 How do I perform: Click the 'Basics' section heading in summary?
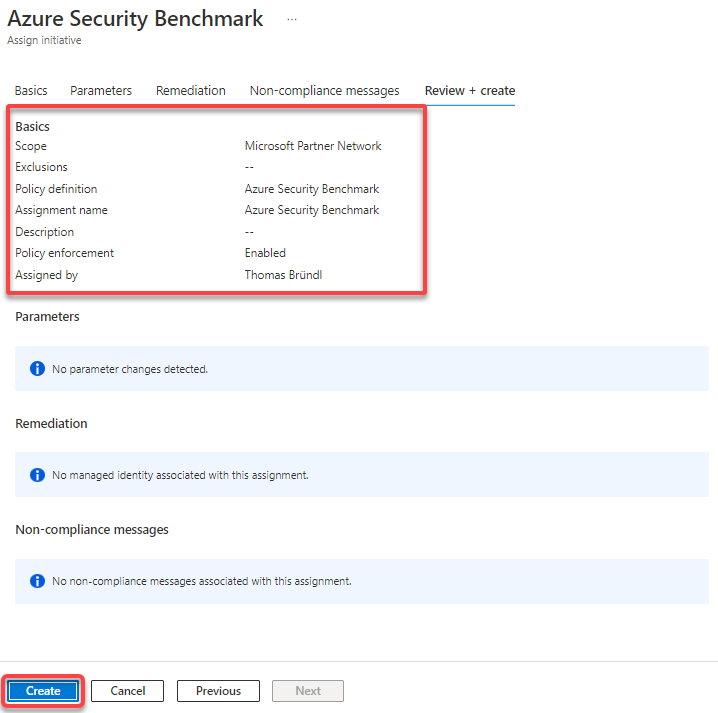[x=32, y=126]
